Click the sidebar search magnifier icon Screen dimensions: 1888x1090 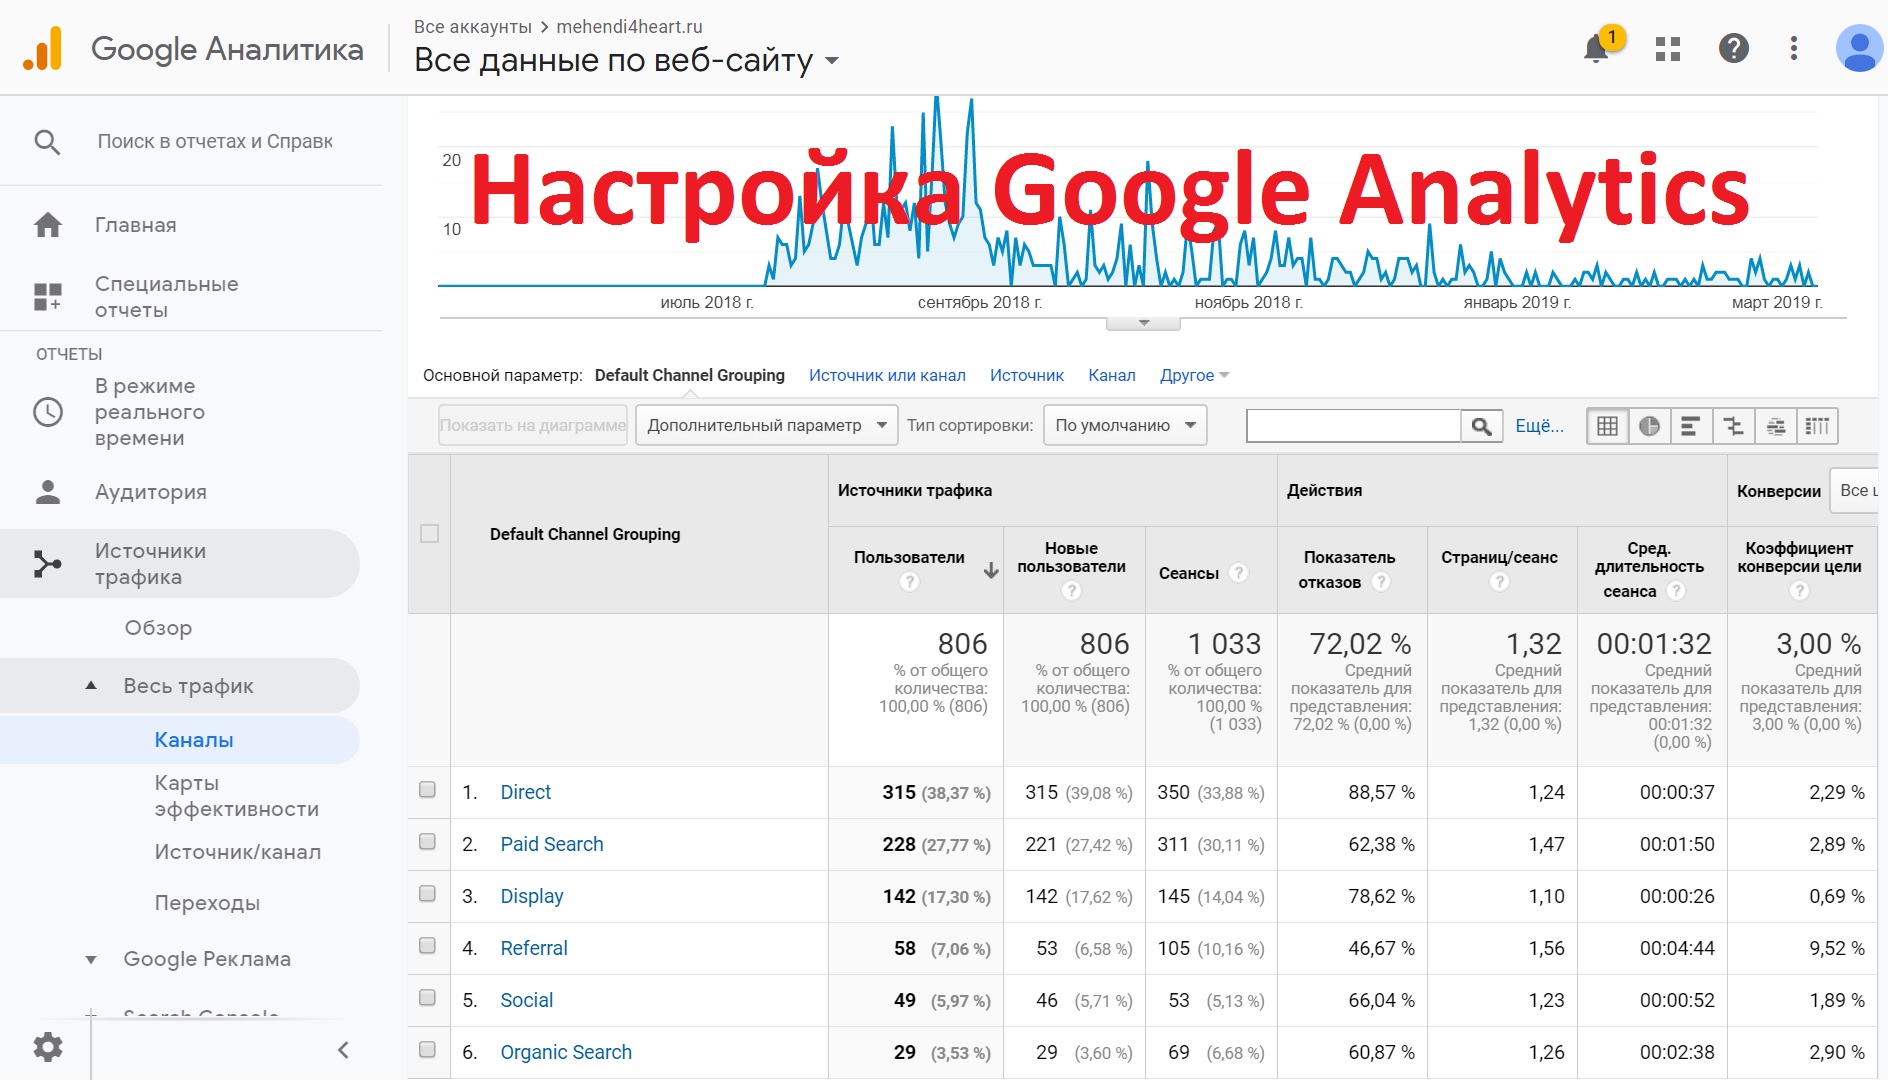click(47, 142)
